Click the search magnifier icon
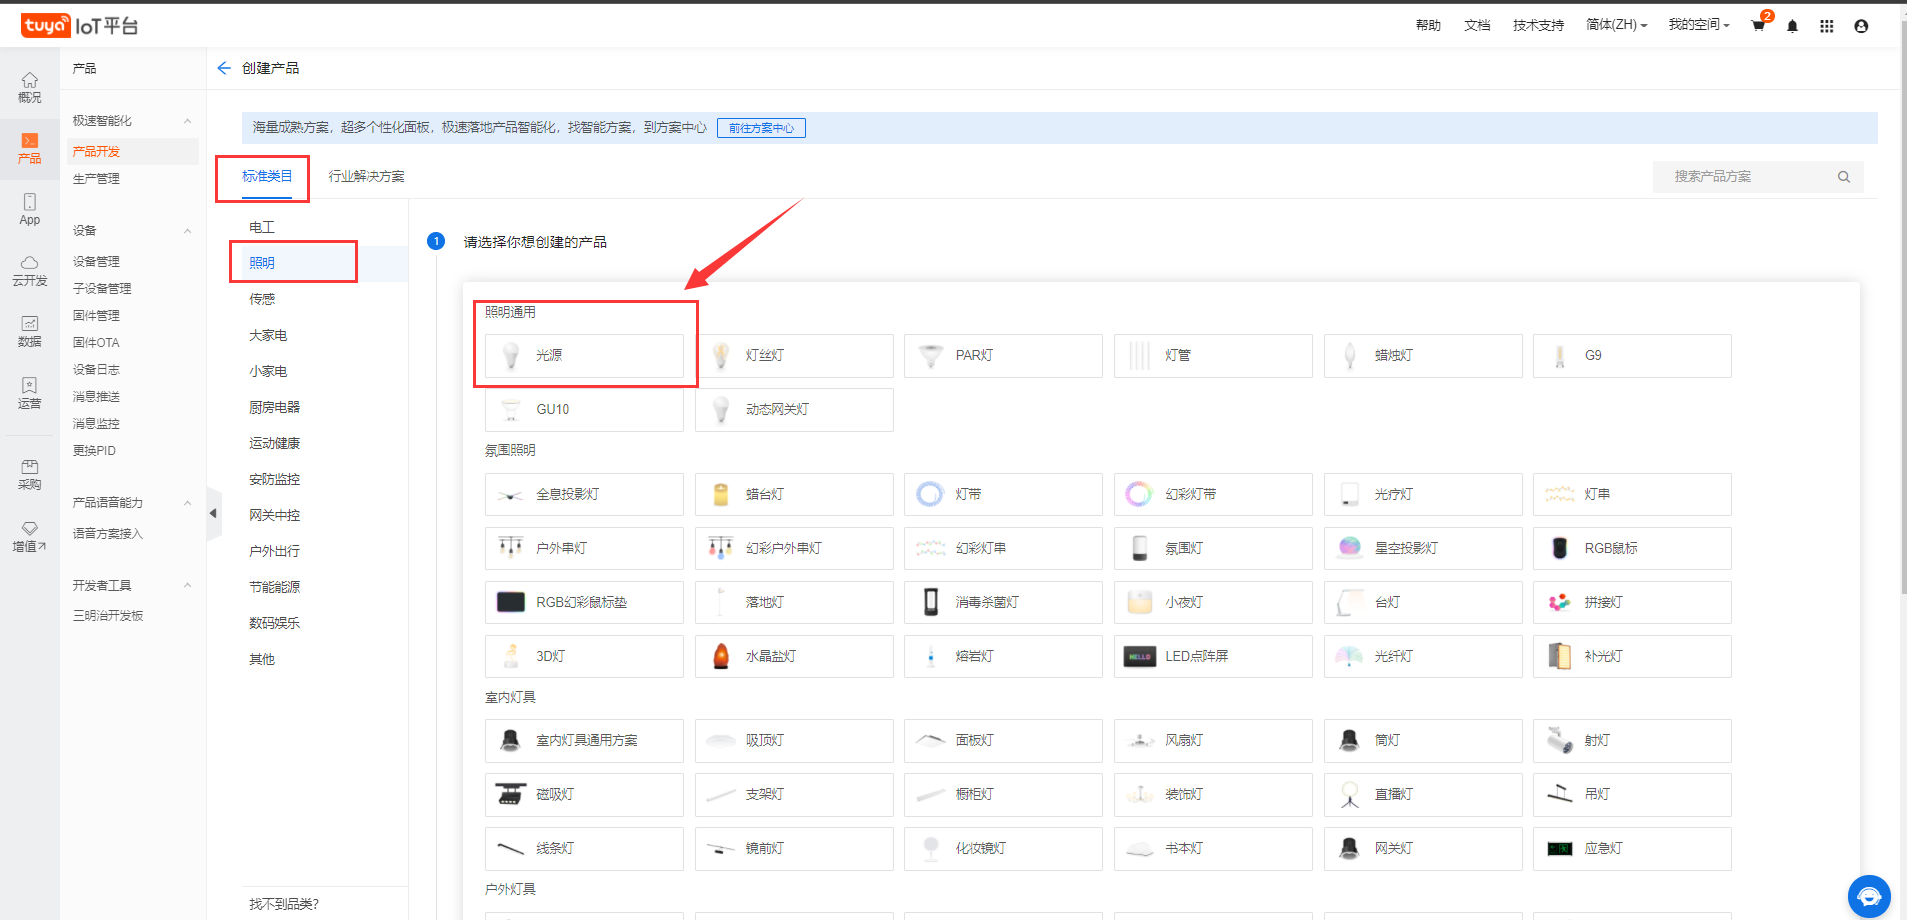Screen dimensions: 1907x920 pyautogui.click(x=1843, y=177)
